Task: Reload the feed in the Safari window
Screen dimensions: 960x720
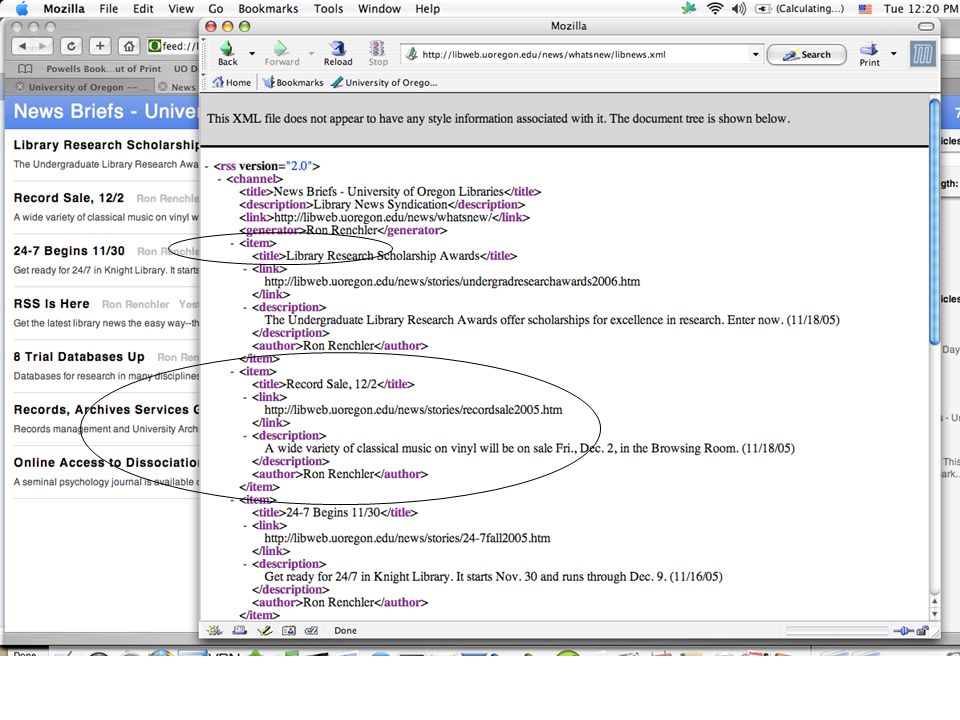Action: tap(71, 46)
